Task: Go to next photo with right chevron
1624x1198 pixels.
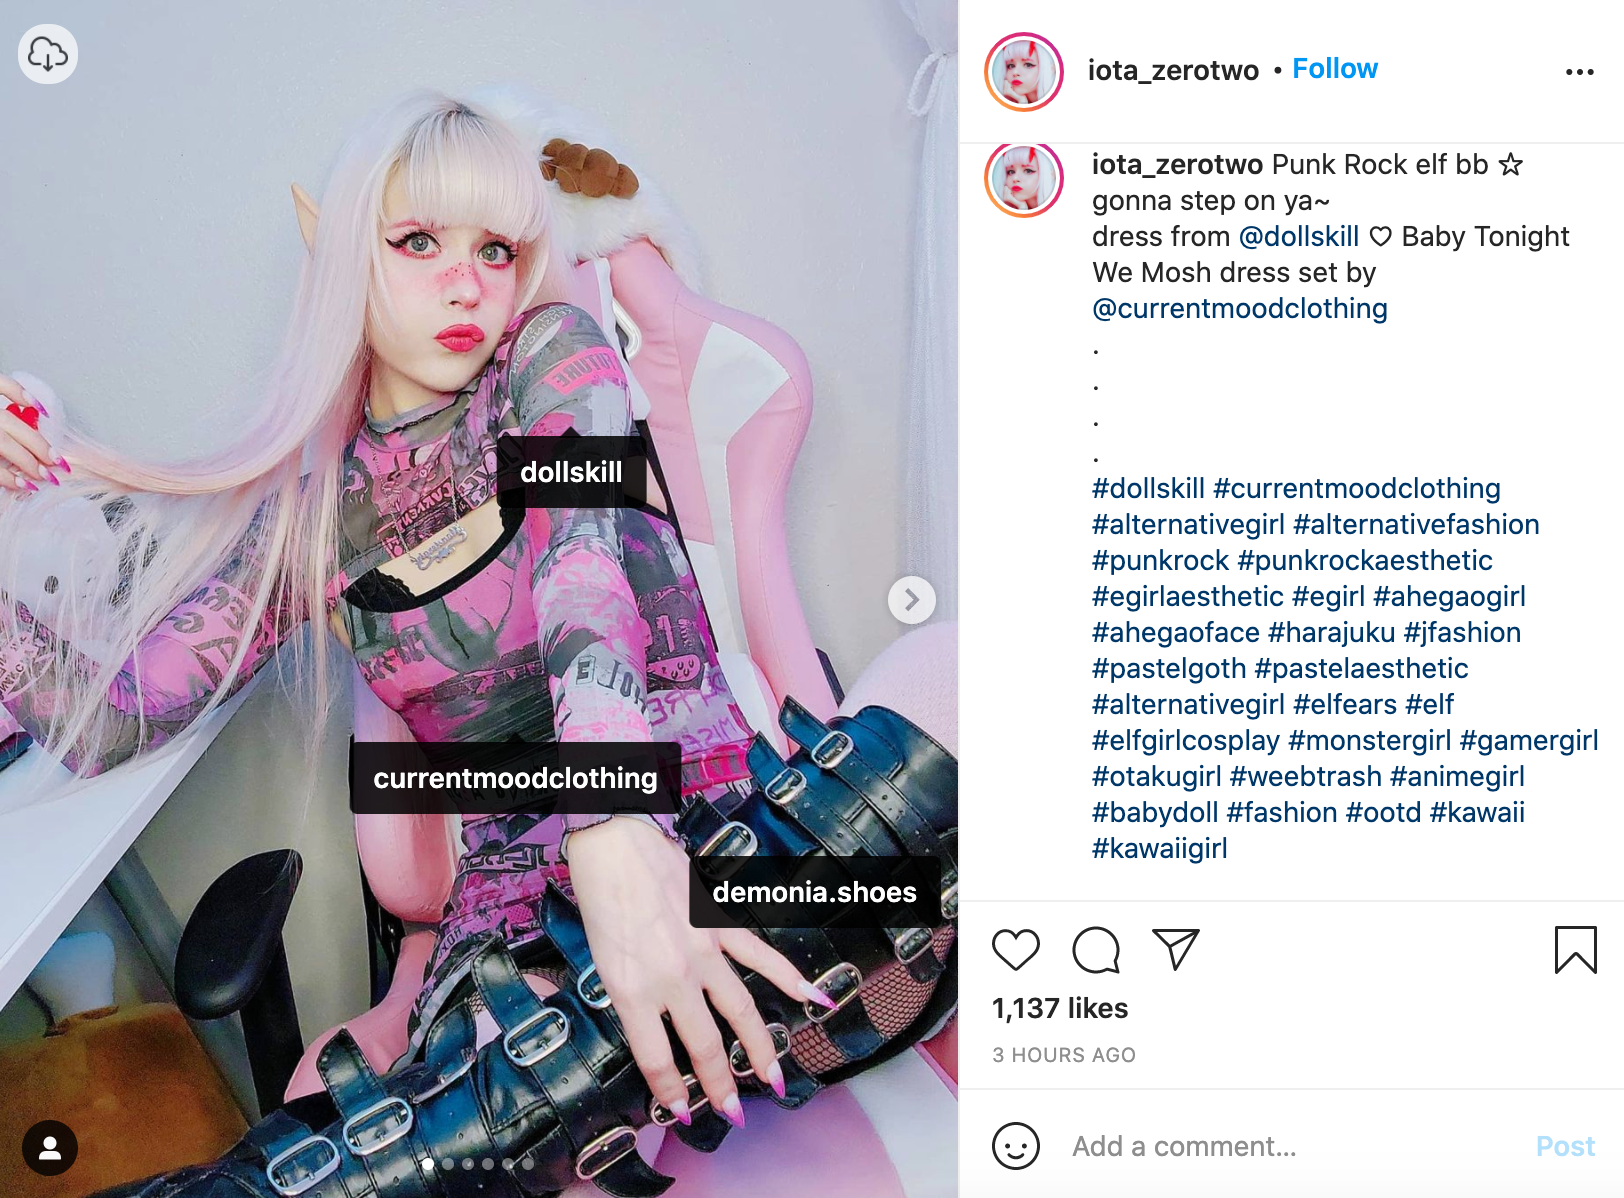Action: click(911, 600)
